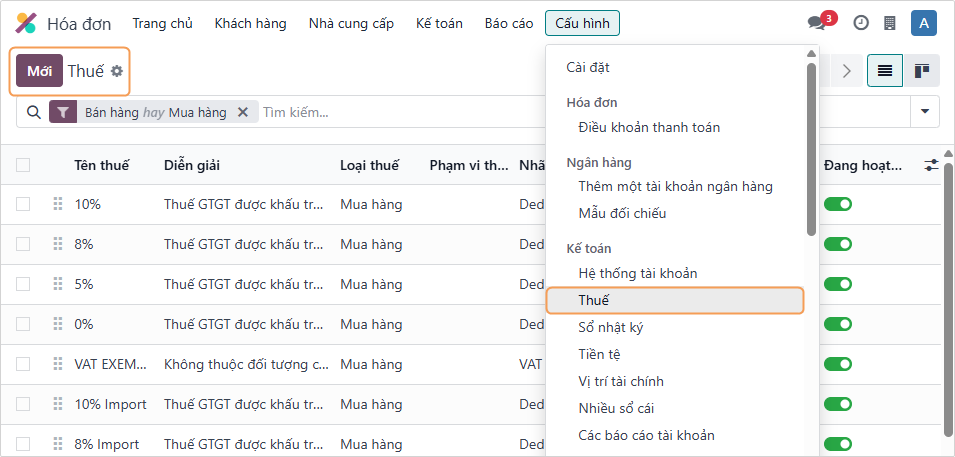Expand the search options dropdown arrow
The height and width of the screenshot is (457, 955).
click(x=924, y=112)
